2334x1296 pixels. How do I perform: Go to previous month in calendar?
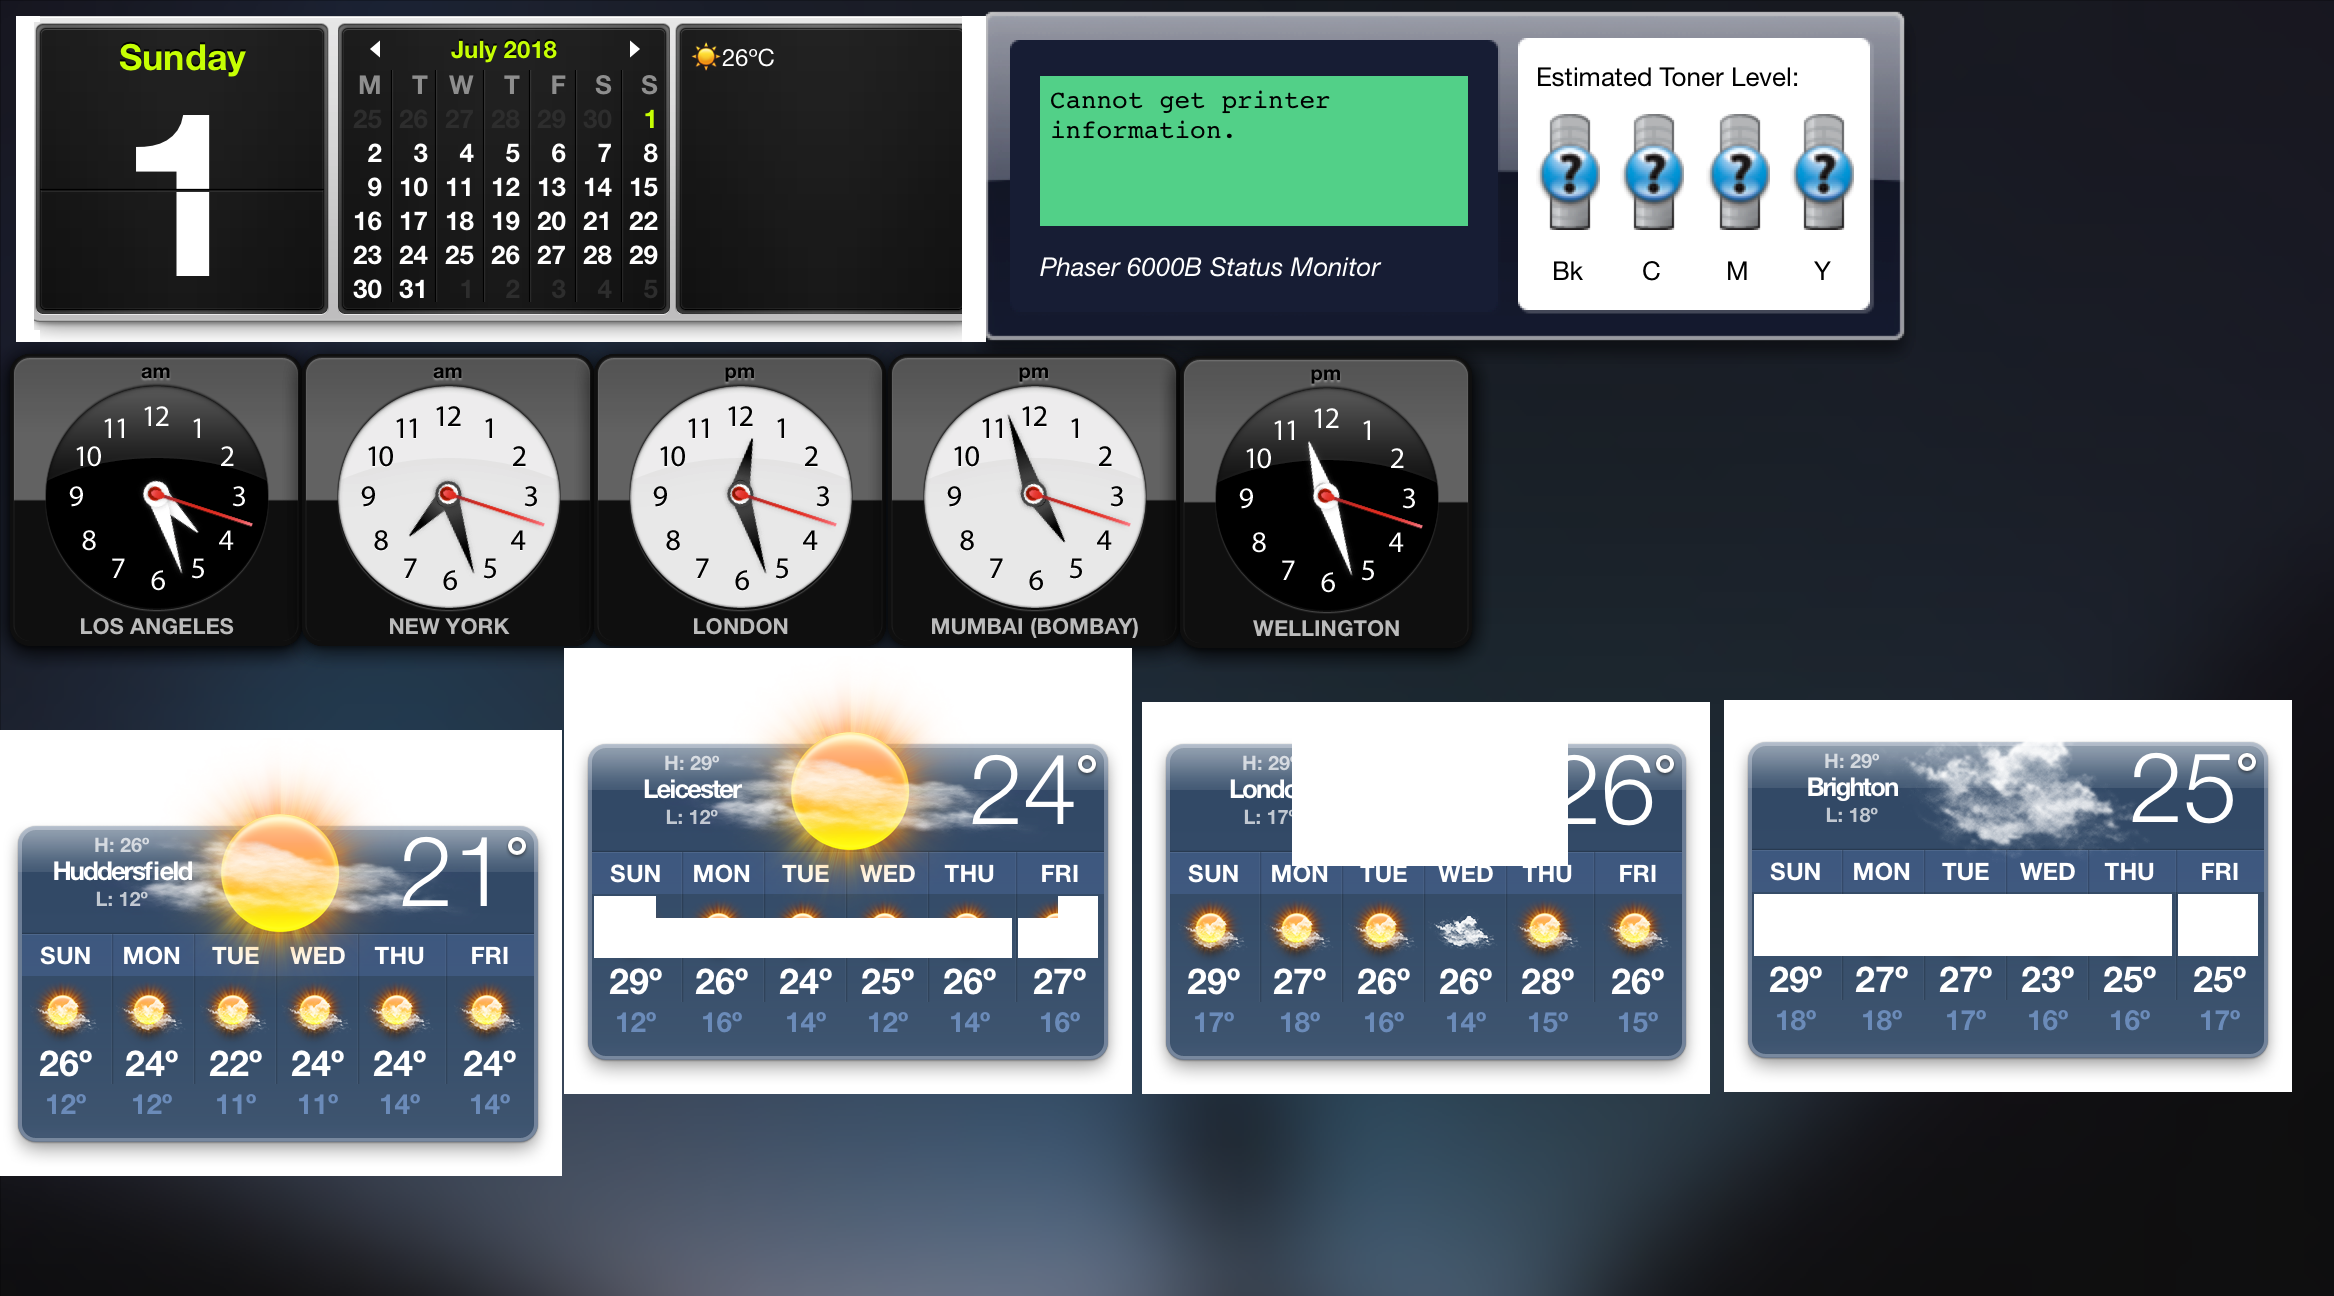click(375, 48)
